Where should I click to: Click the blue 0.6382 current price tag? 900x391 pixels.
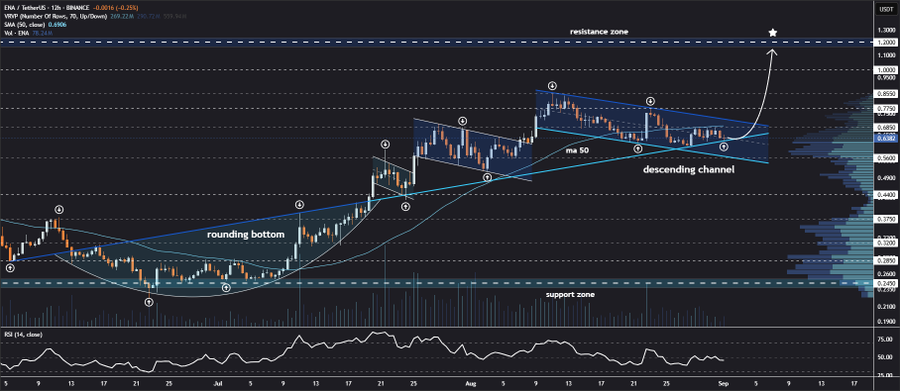(886, 138)
